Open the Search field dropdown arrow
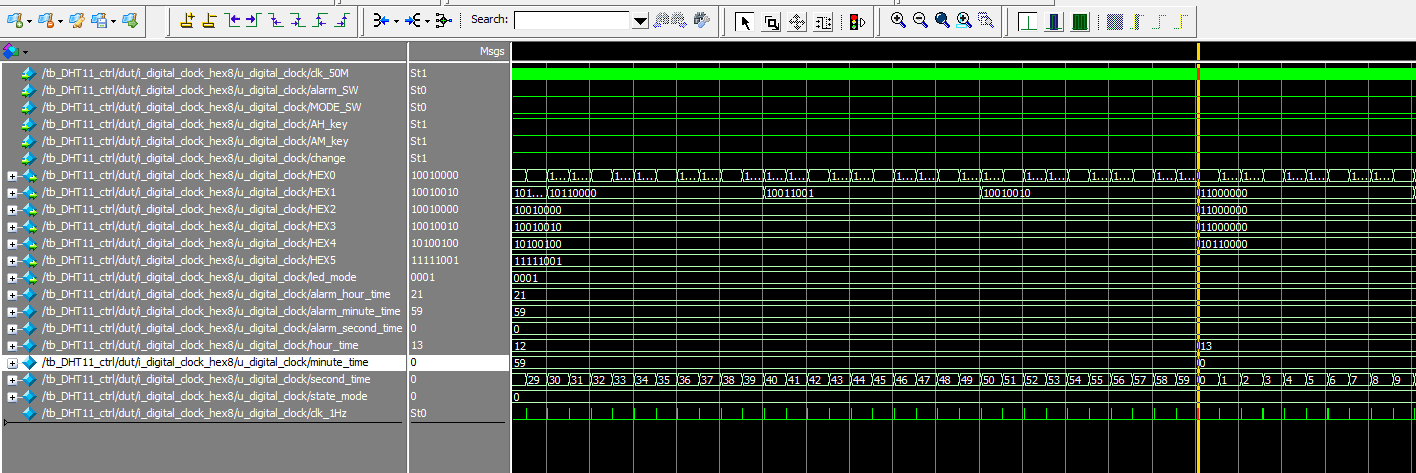The image size is (1416, 473). 640,21
